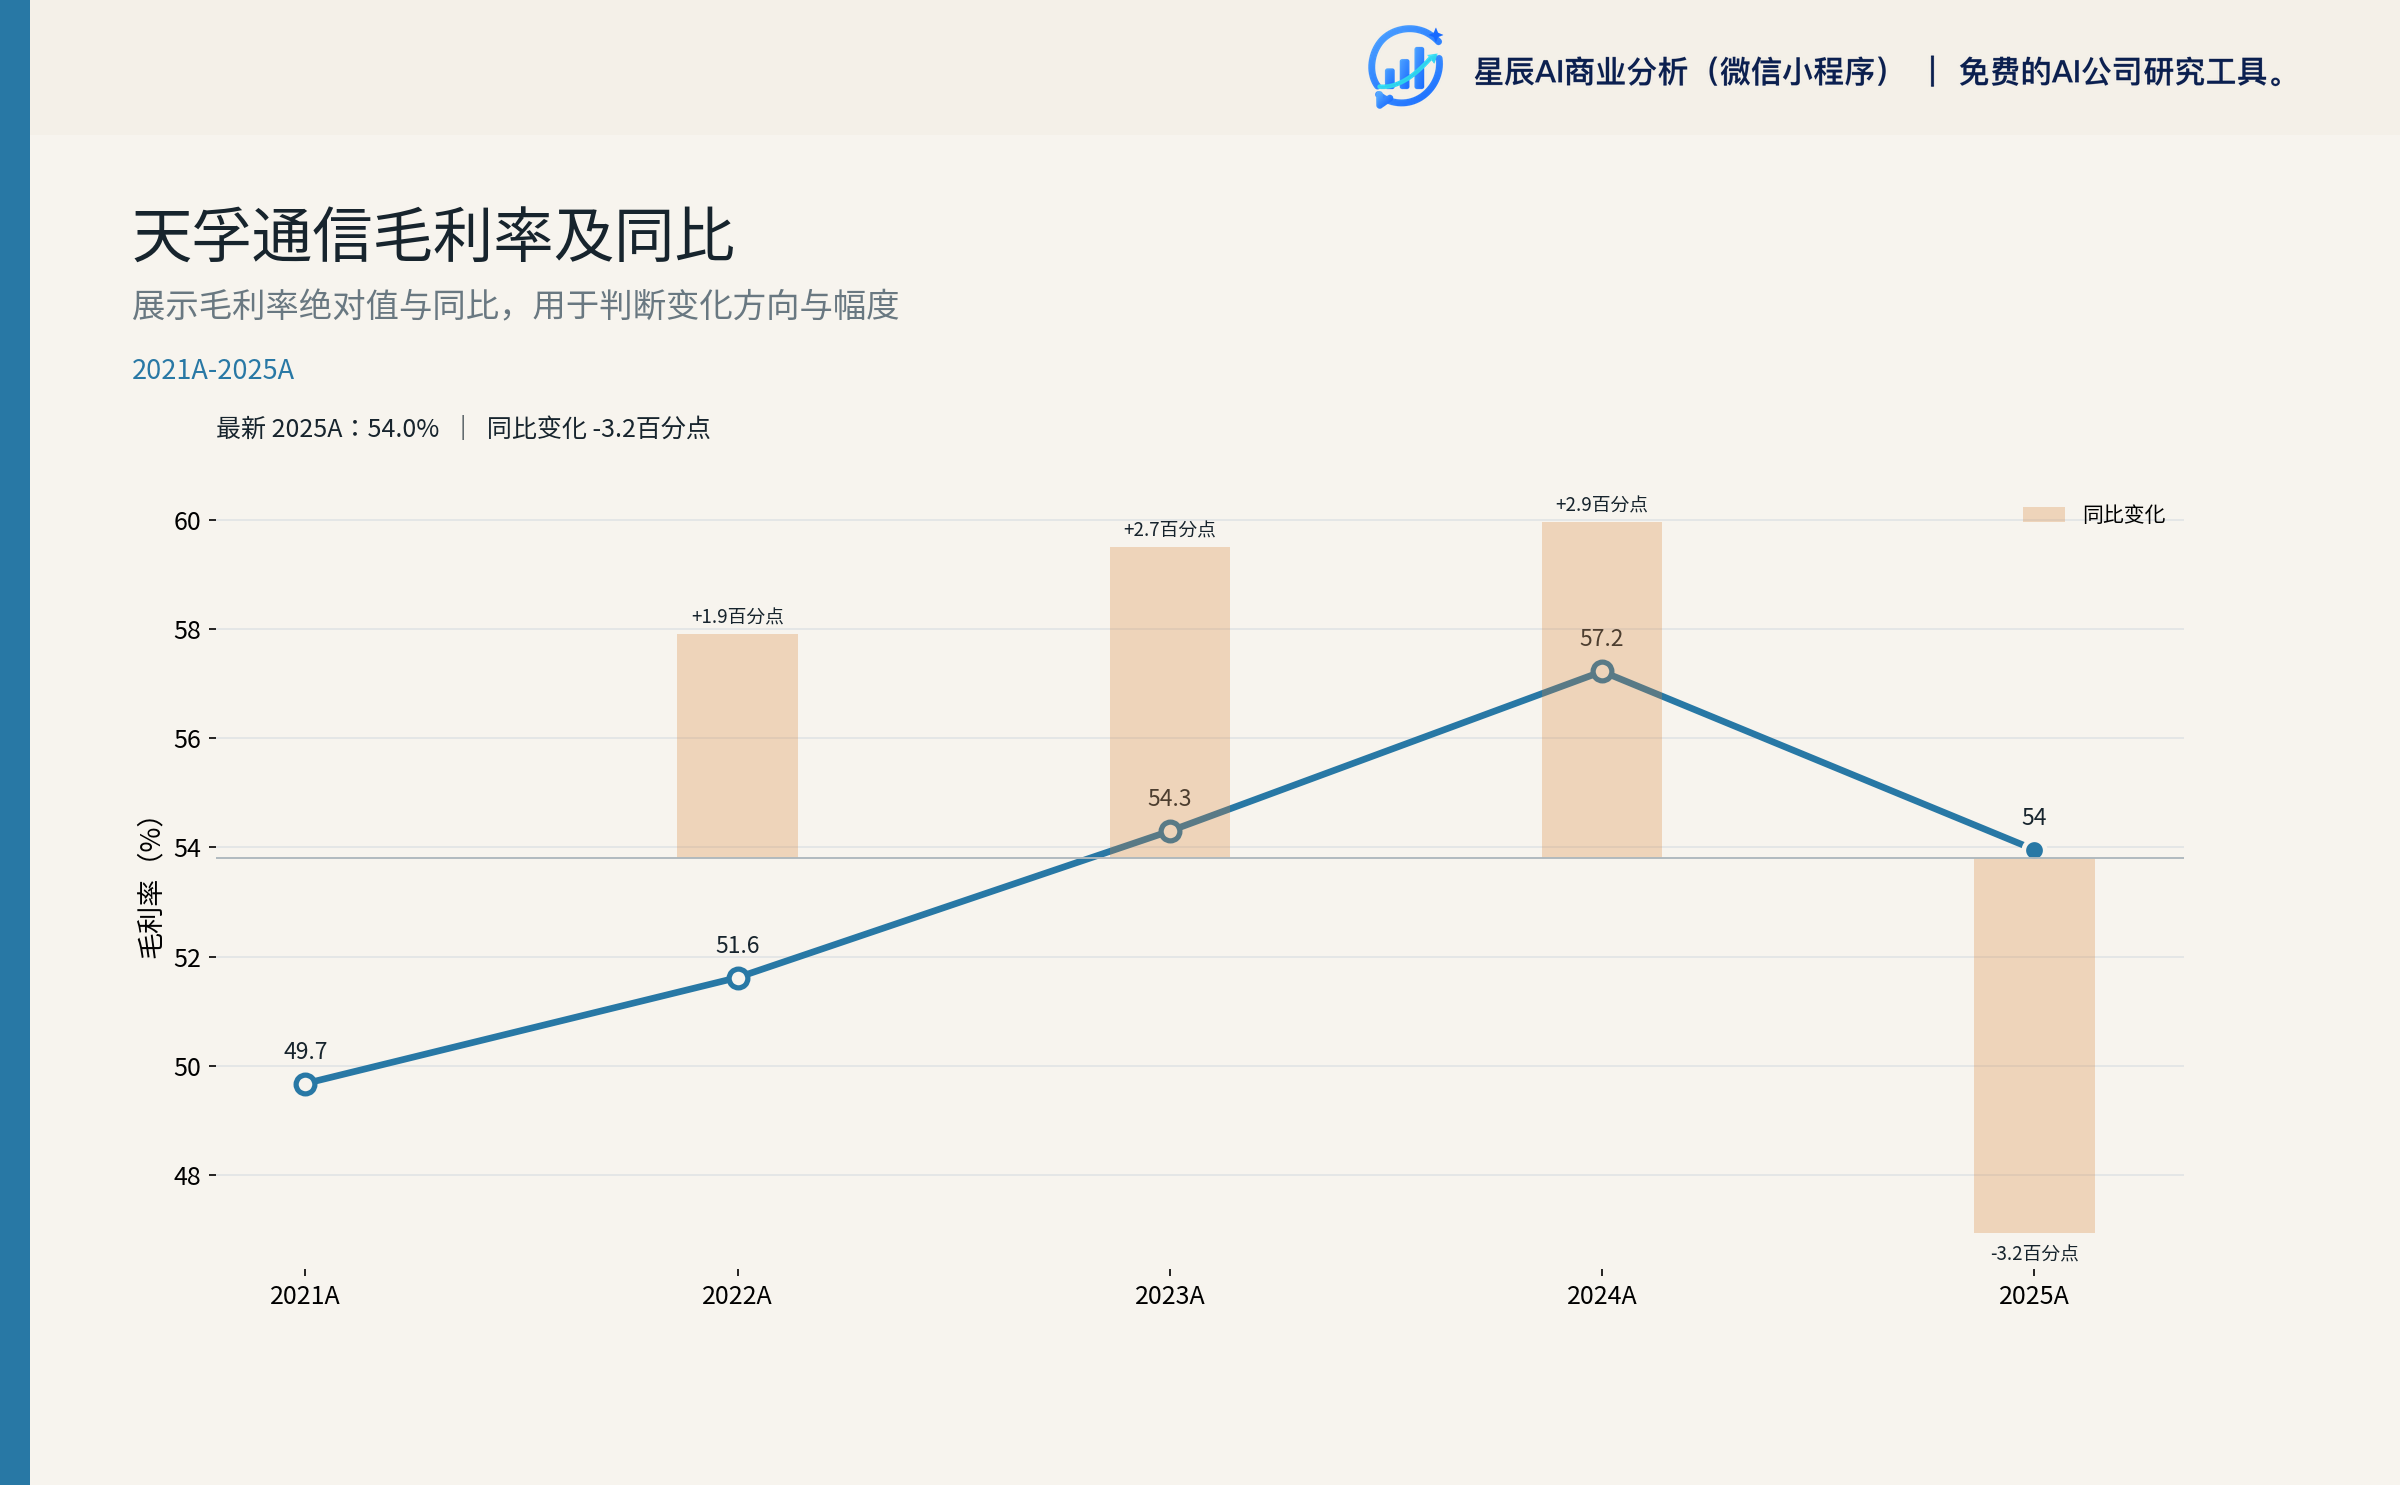
Task: Click the -3.2百分点 bar label below the 2025A bar
Action: [2034, 1253]
